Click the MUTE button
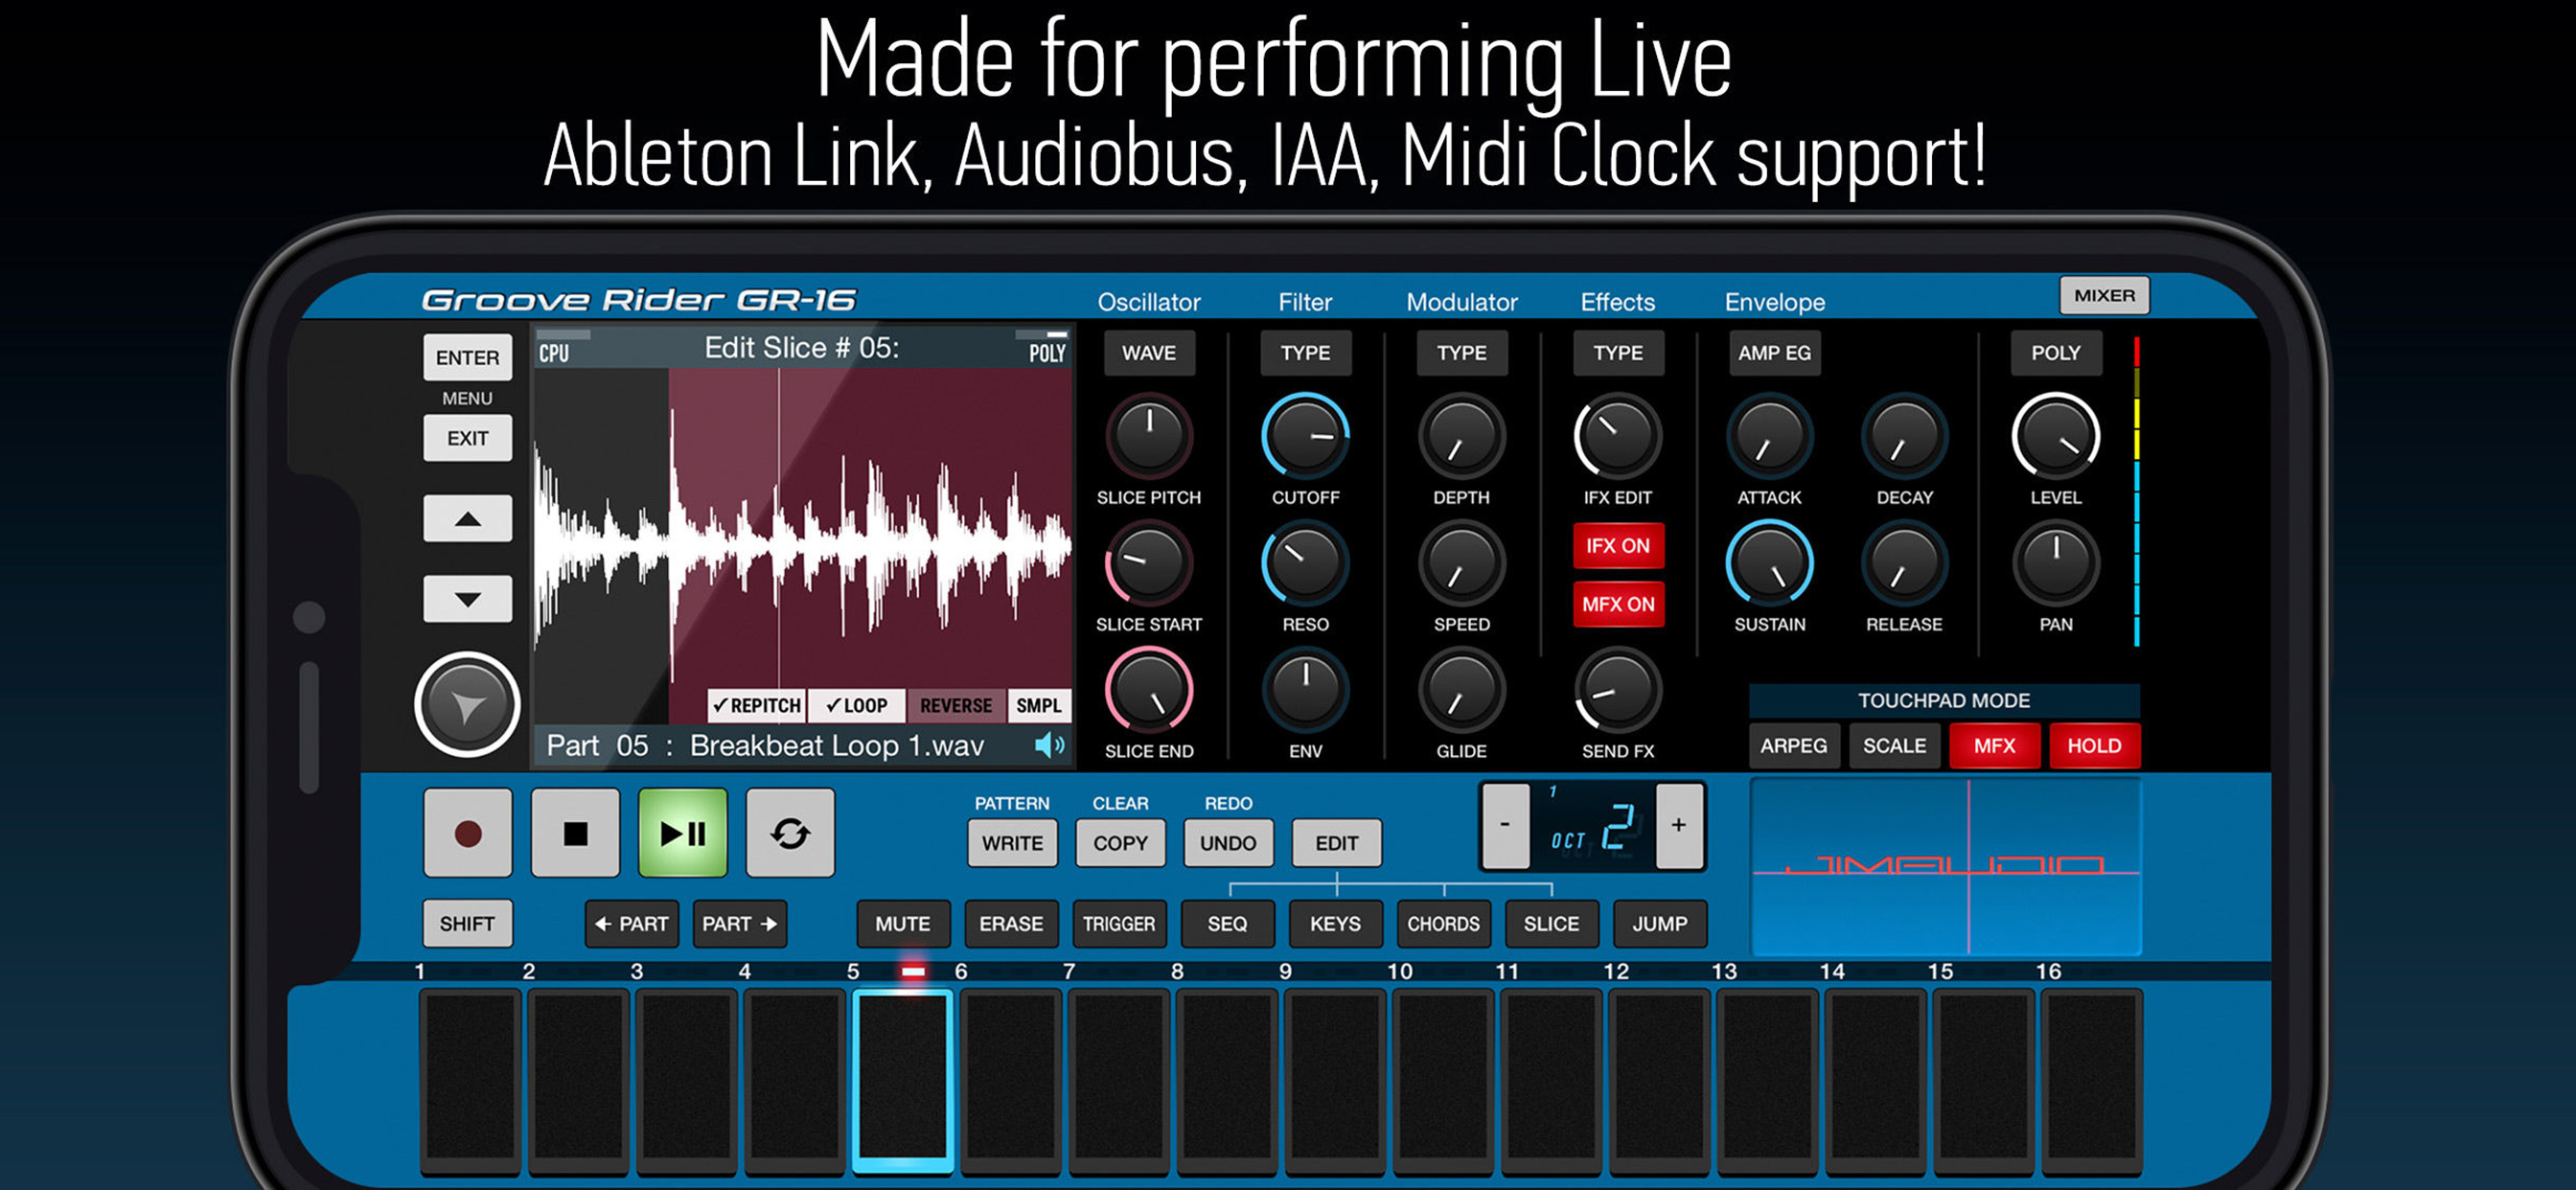 pyautogui.click(x=903, y=924)
